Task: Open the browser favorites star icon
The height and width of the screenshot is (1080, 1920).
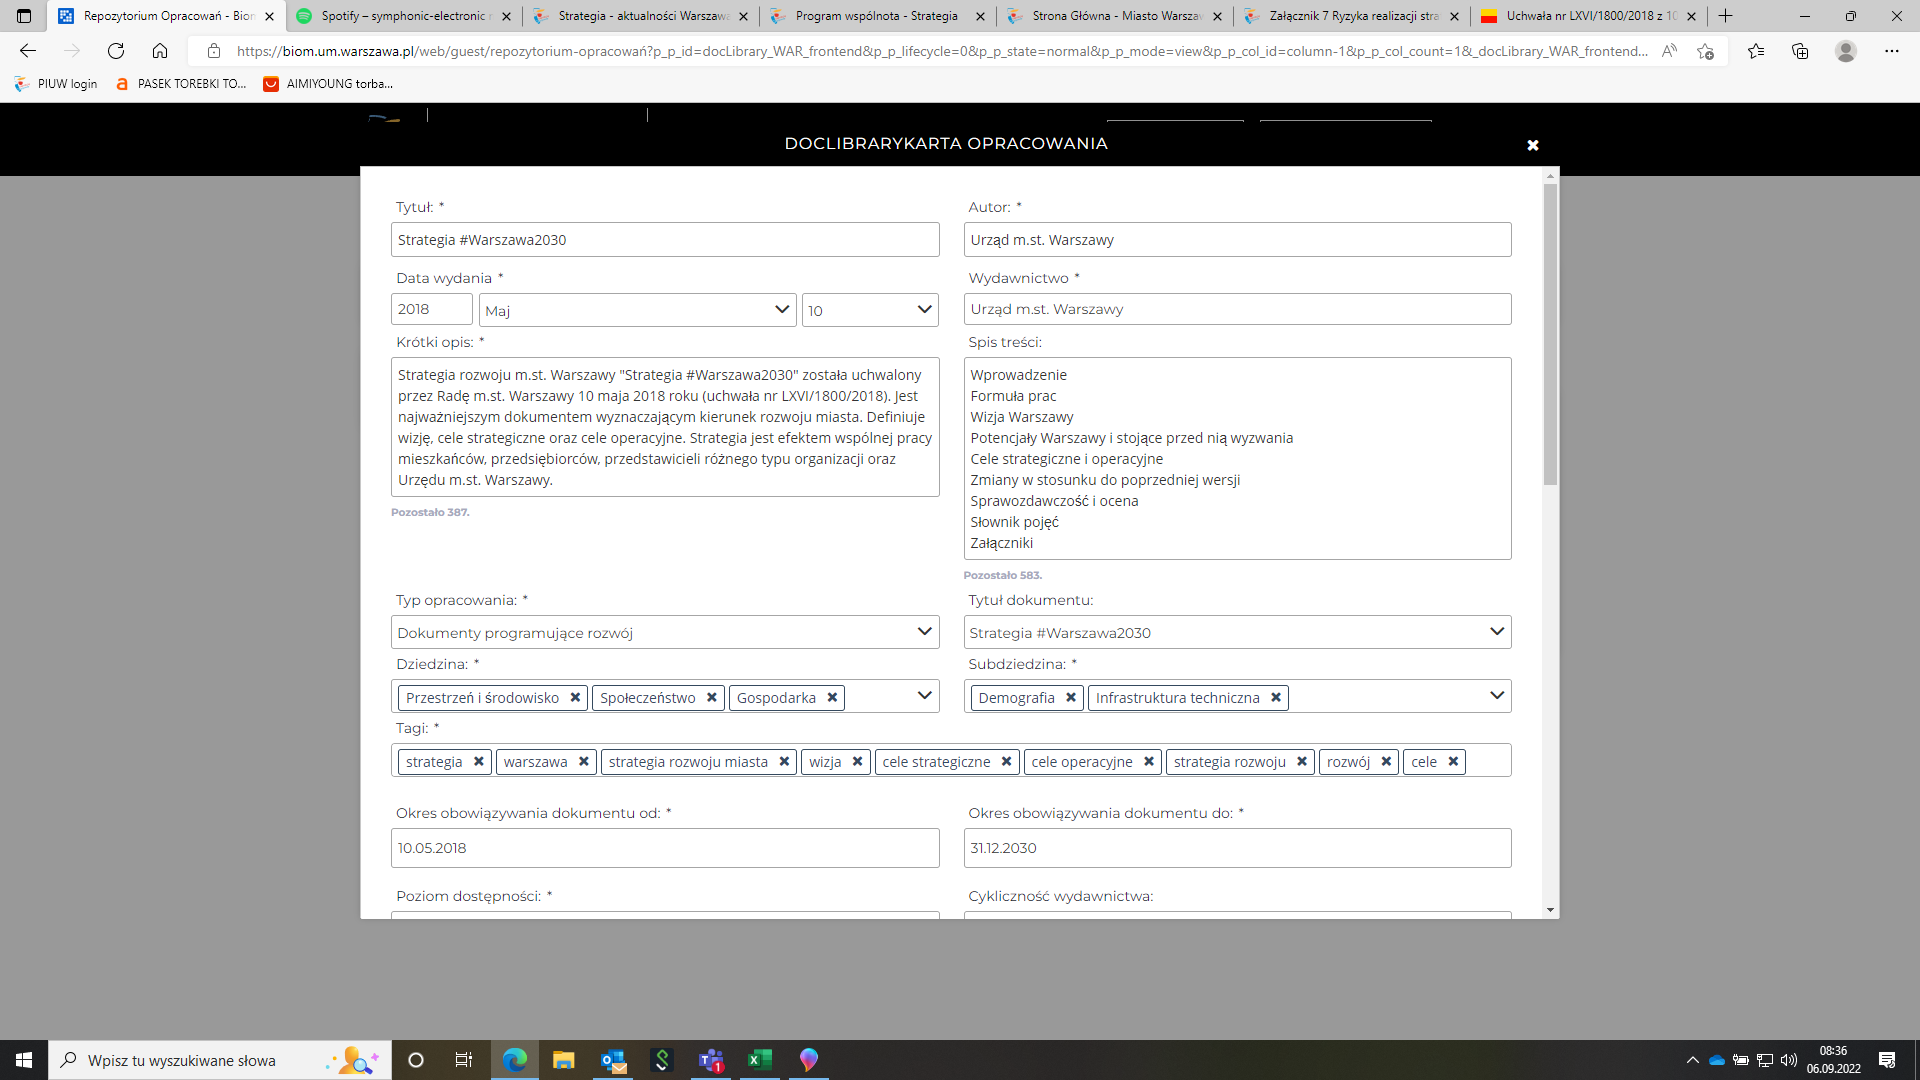Action: click(x=1756, y=51)
